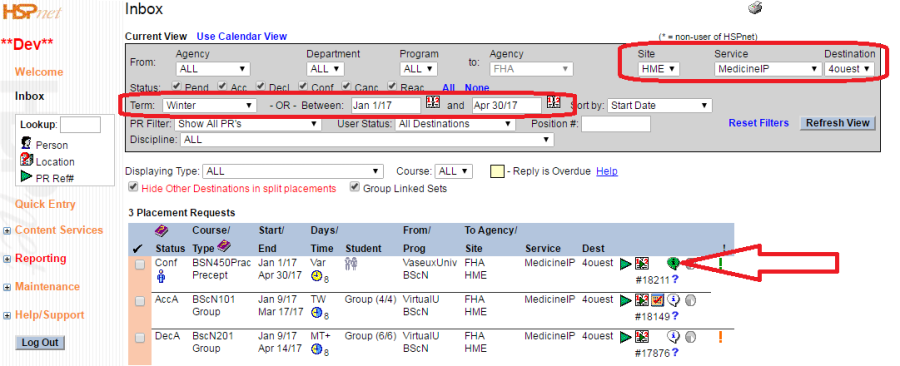This screenshot has height=366, width=900.
Task: Toggle the Pend status checkbox
Action: tap(177, 87)
